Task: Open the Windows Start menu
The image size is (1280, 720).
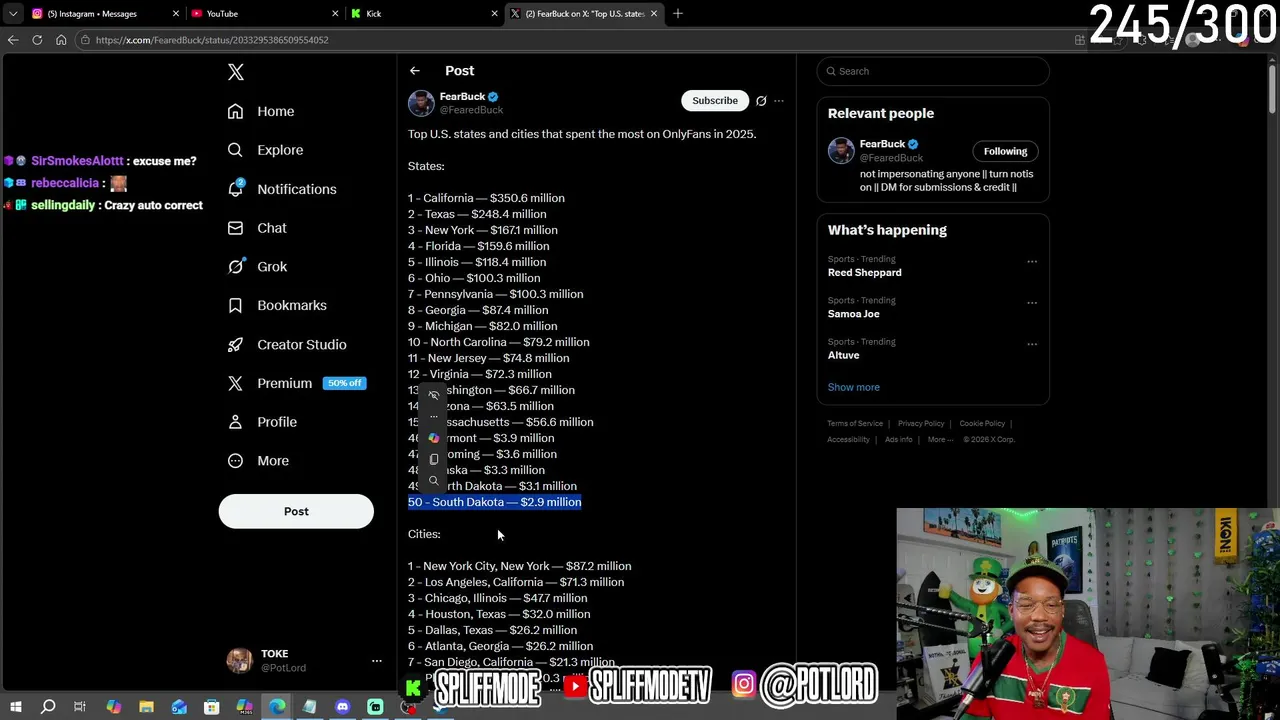Action: pyautogui.click(x=15, y=707)
